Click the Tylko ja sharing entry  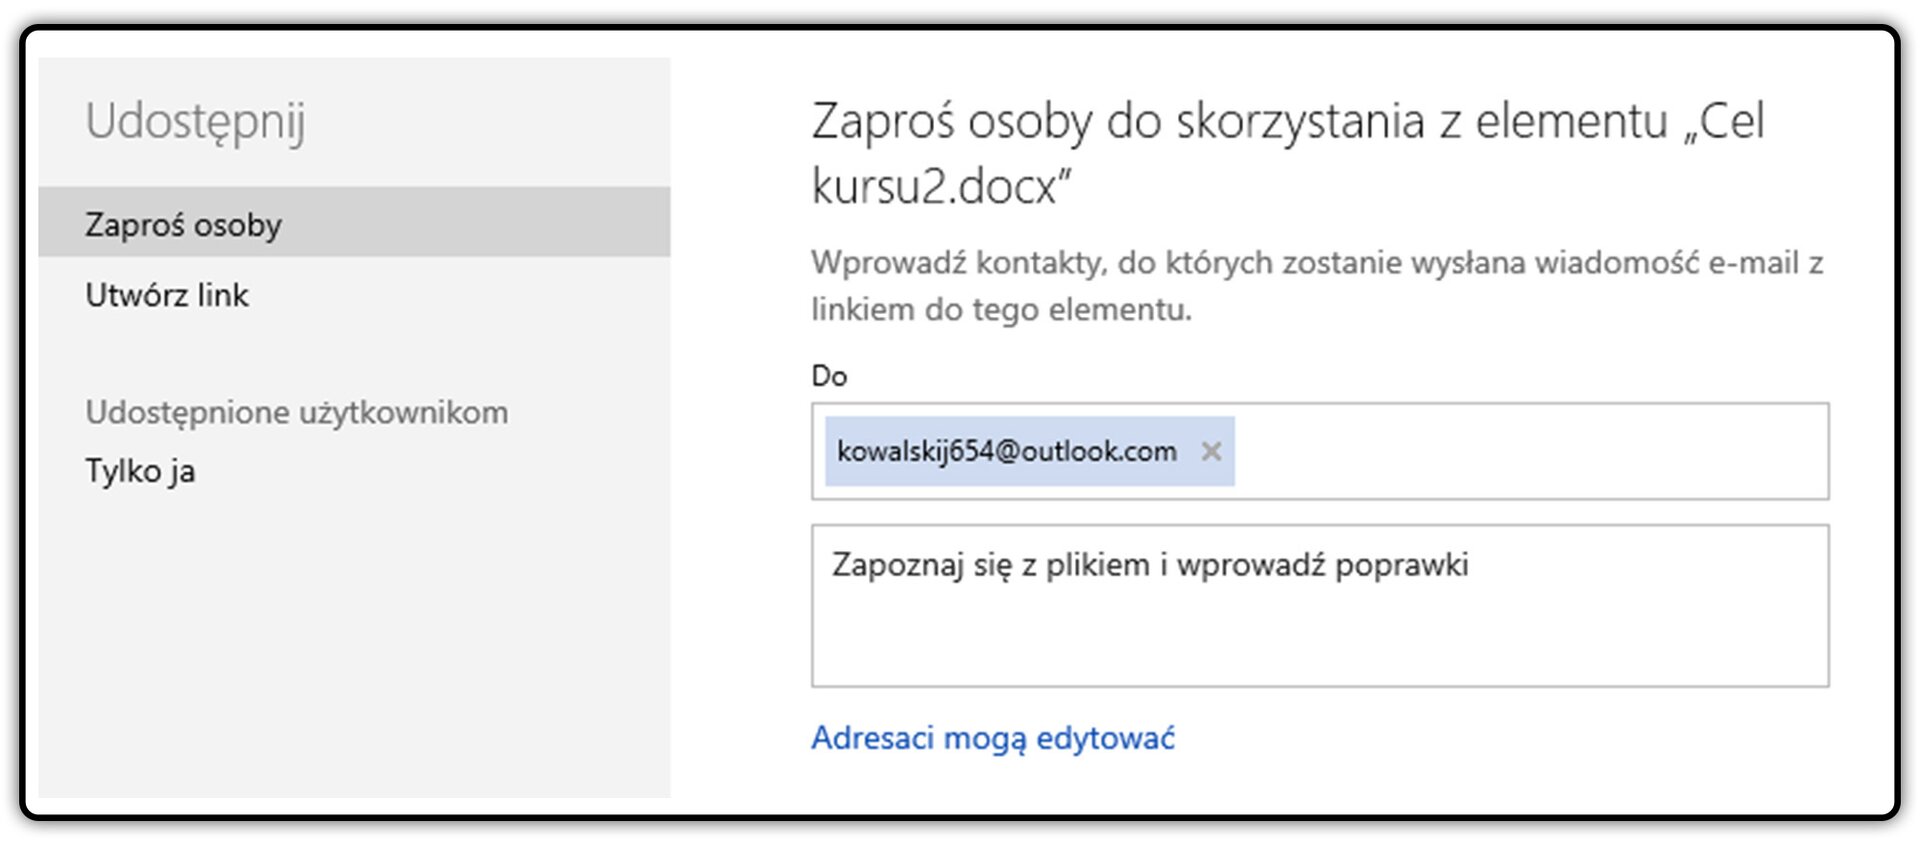click(140, 471)
